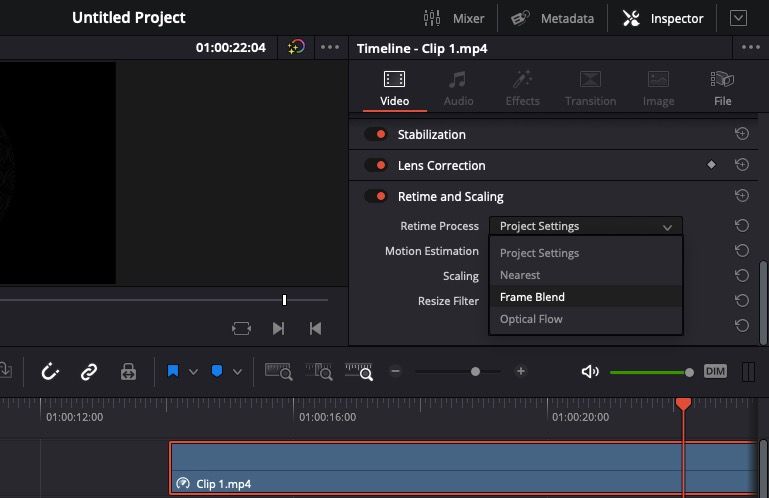Viewport: 769px width, 498px height.
Task: Open the Mixer panel
Action: (454, 18)
